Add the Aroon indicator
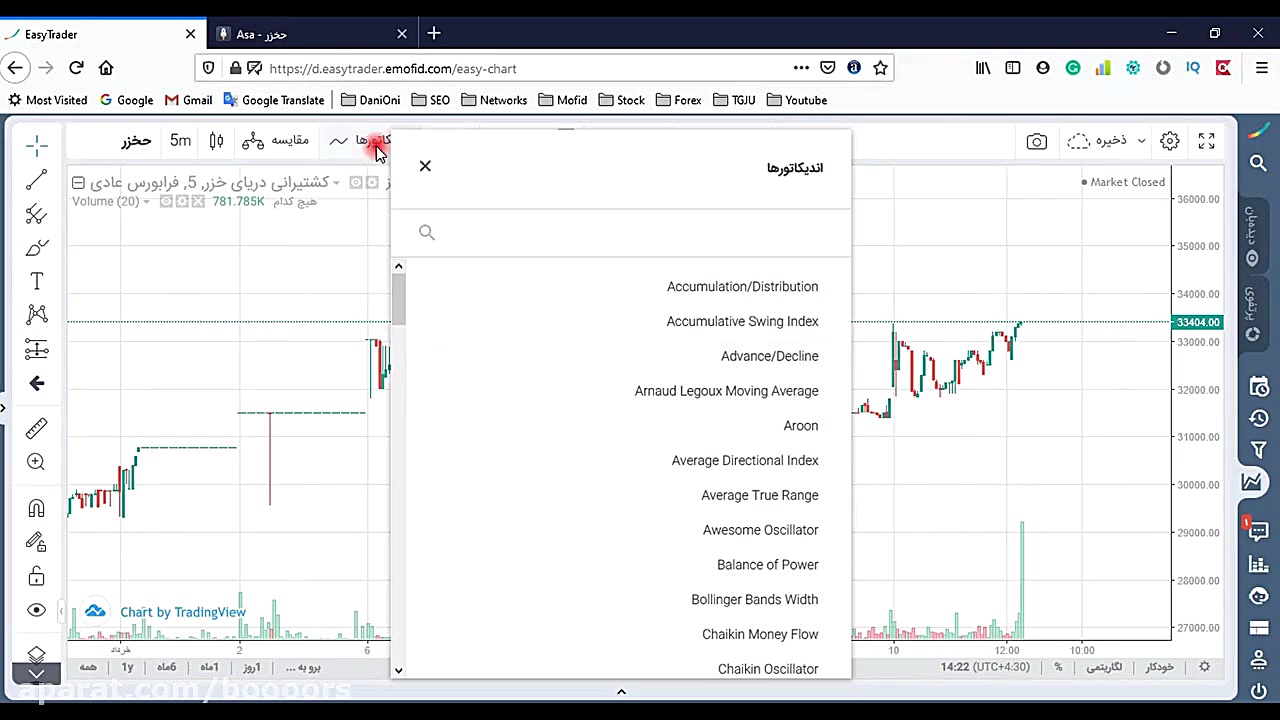The width and height of the screenshot is (1280, 720). 801,426
